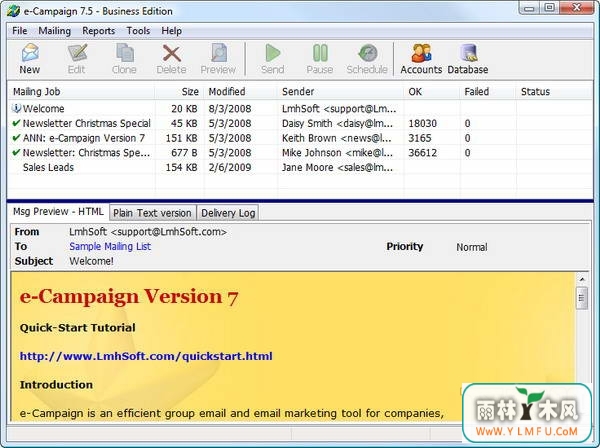
Task: Click sender Mike Johnson cell
Action: pos(337,153)
